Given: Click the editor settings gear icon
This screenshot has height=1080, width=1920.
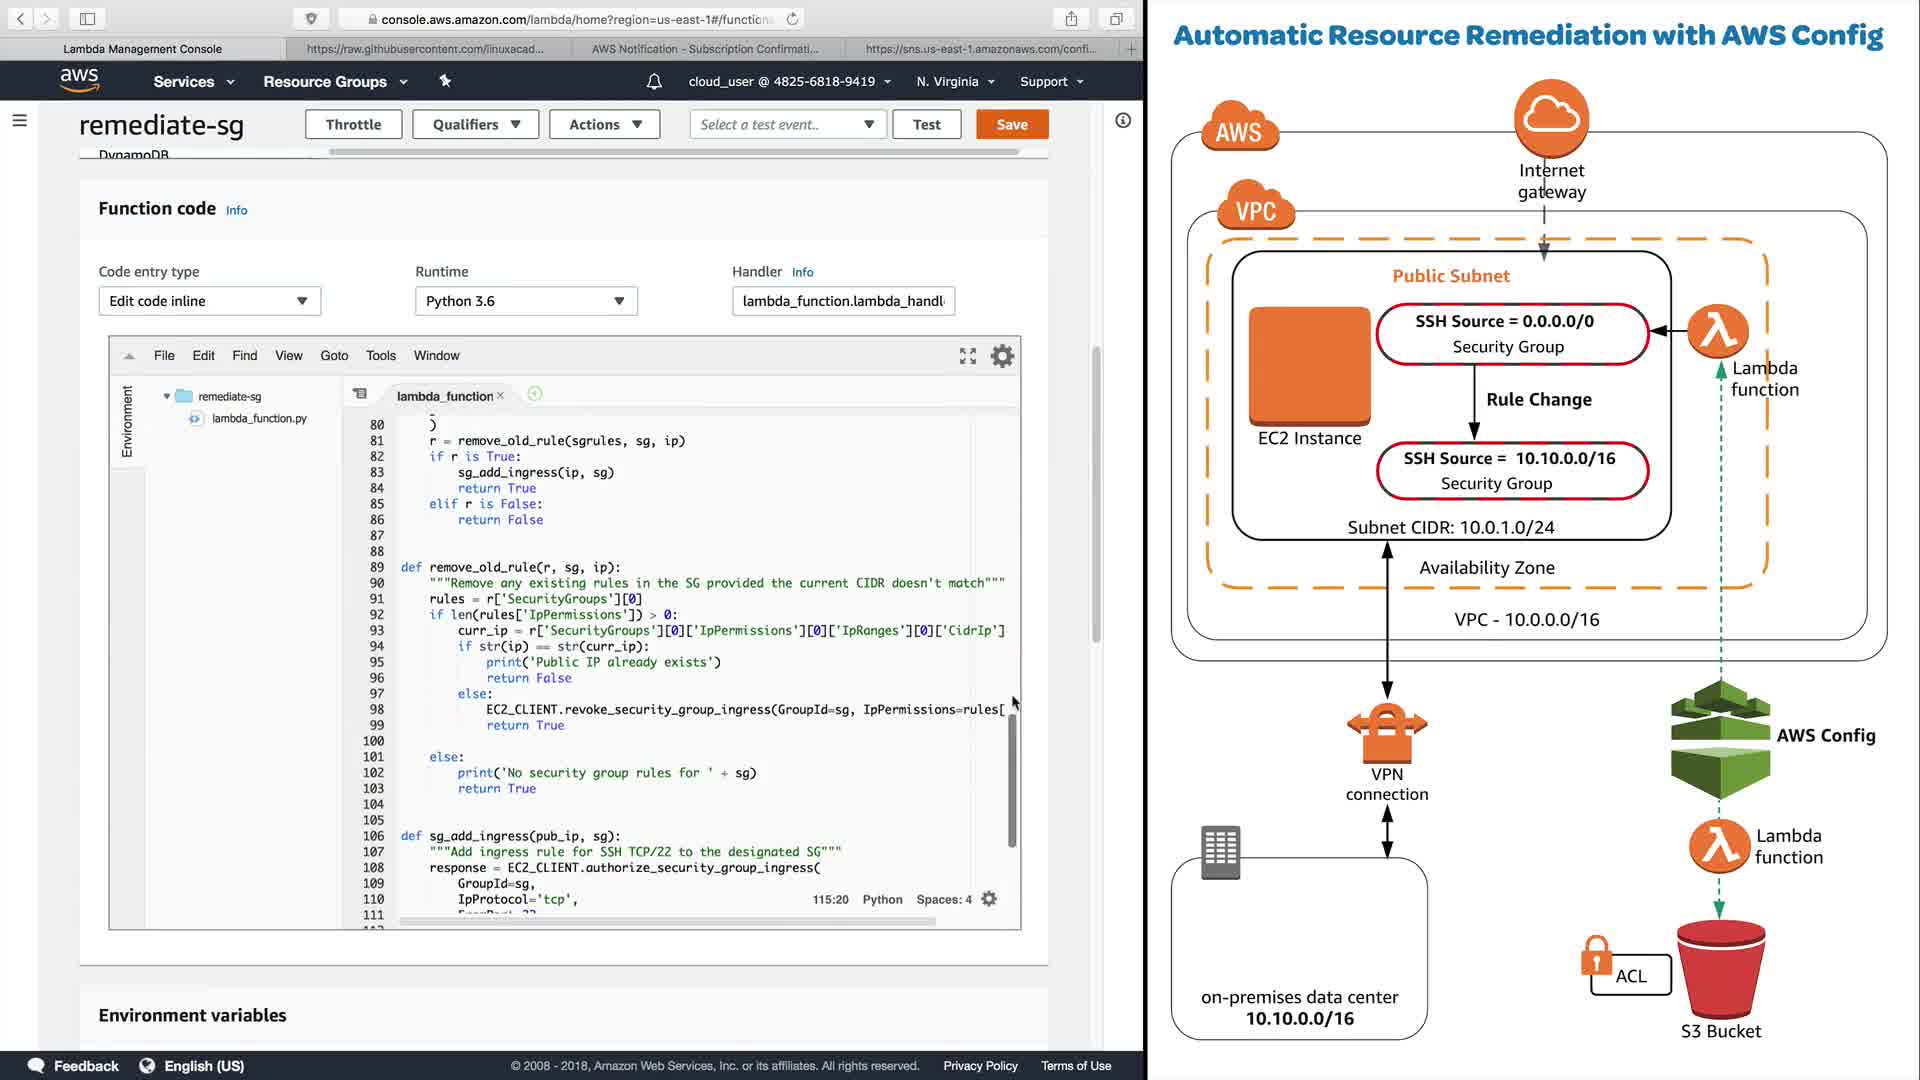Looking at the screenshot, I should pos(1002,356).
